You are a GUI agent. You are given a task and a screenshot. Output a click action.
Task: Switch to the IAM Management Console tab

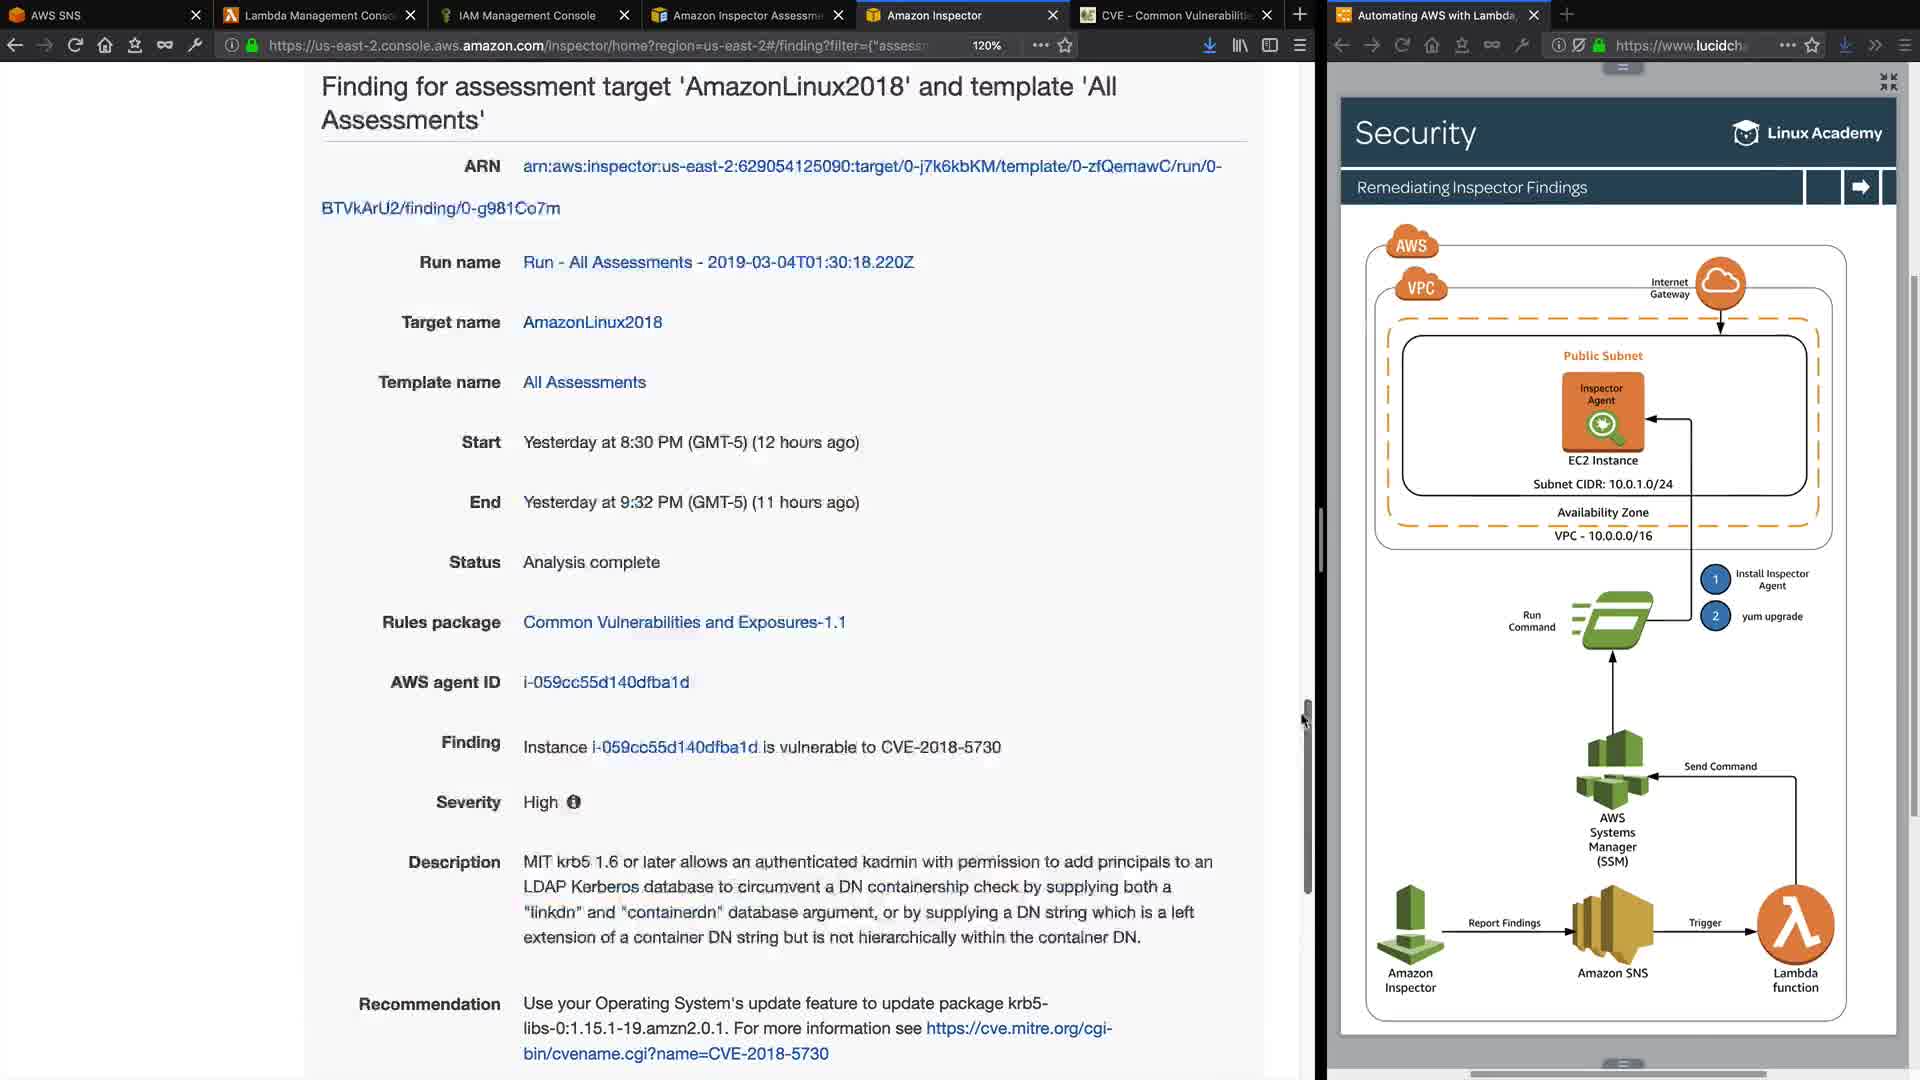click(x=527, y=15)
